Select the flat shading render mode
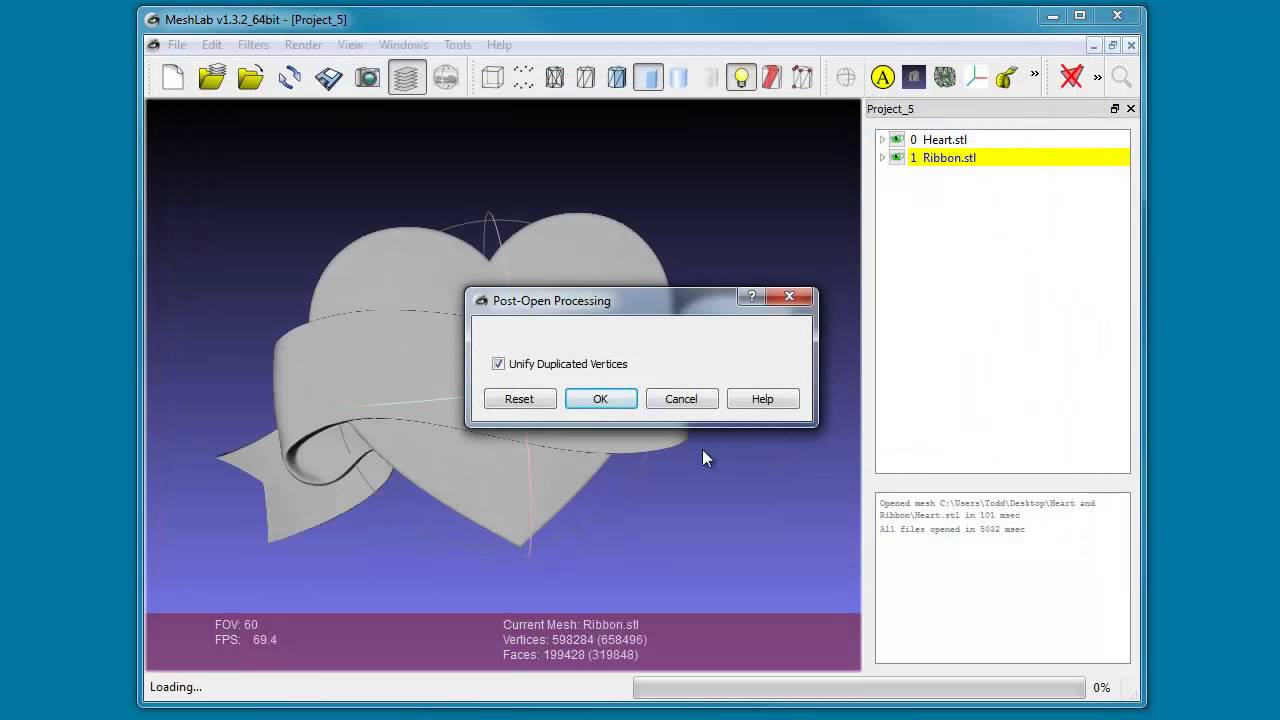Screen dimensions: 1280x720 coord(648,77)
